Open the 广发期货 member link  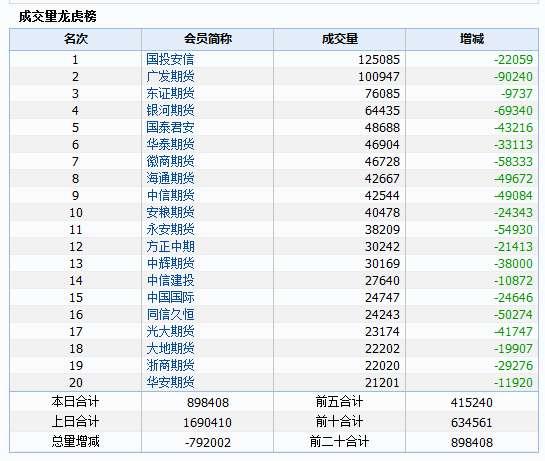(x=170, y=76)
